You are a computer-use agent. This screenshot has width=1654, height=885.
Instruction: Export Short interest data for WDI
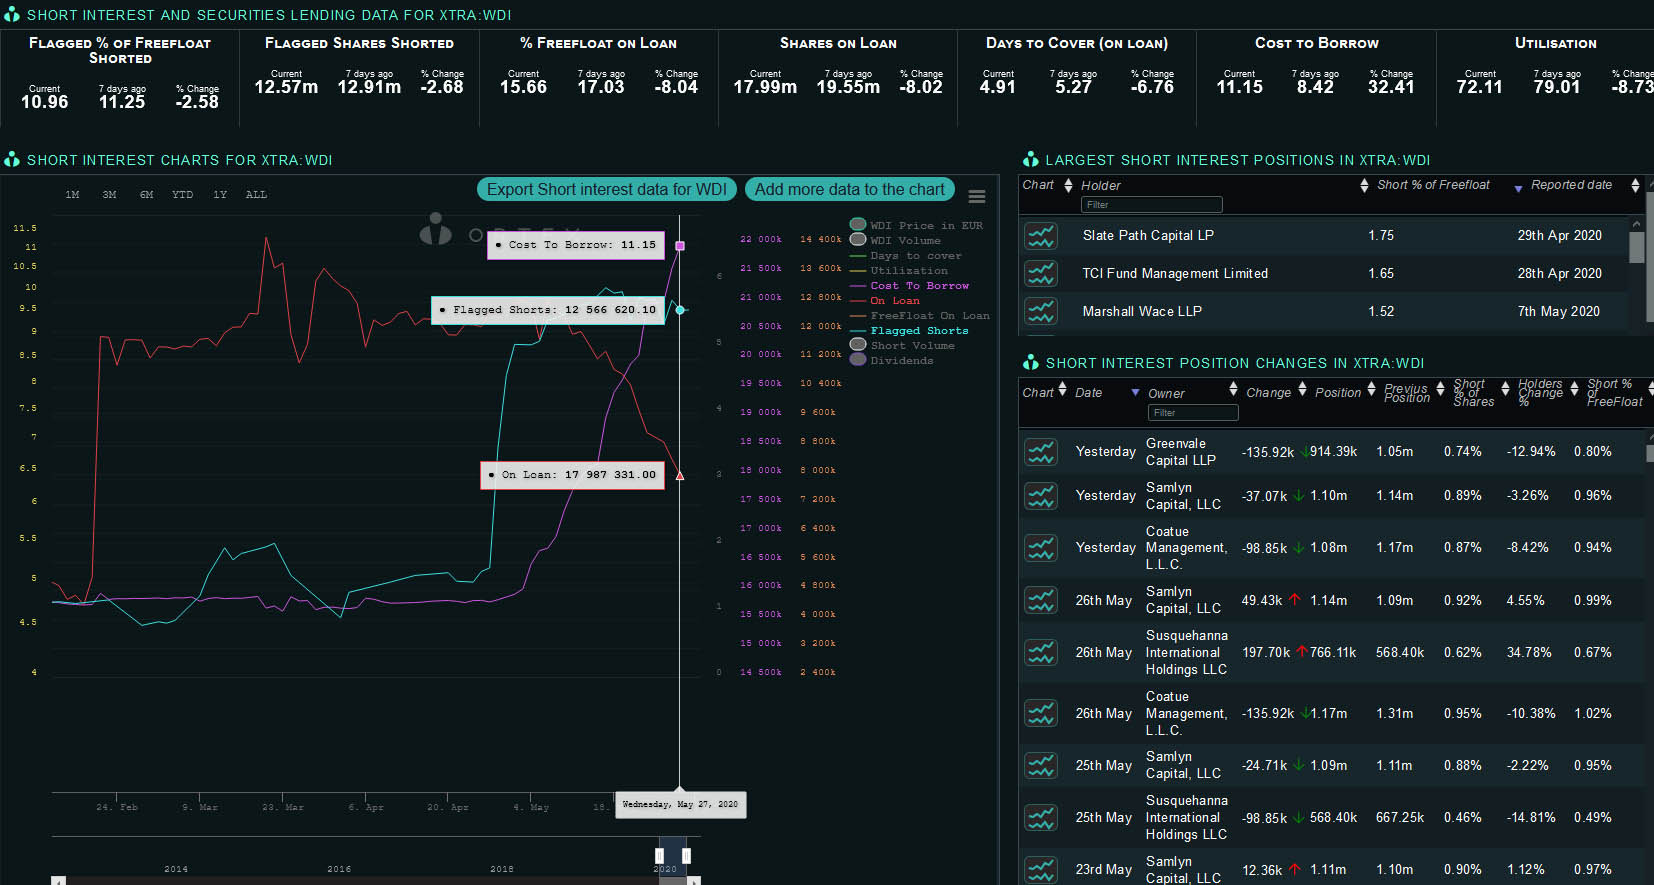click(x=607, y=189)
